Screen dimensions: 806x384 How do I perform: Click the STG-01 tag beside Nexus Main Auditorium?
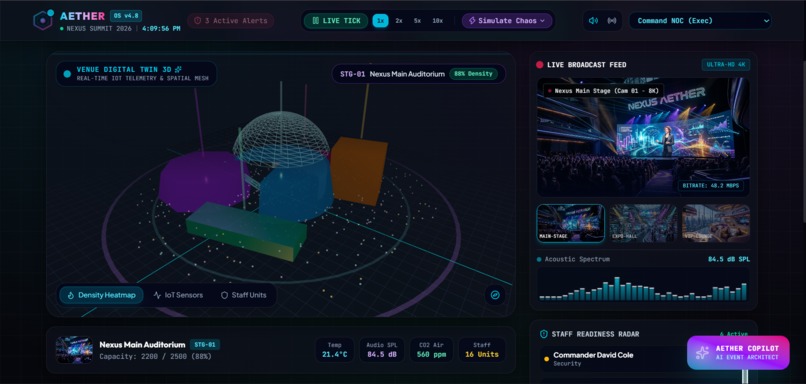(205, 344)
